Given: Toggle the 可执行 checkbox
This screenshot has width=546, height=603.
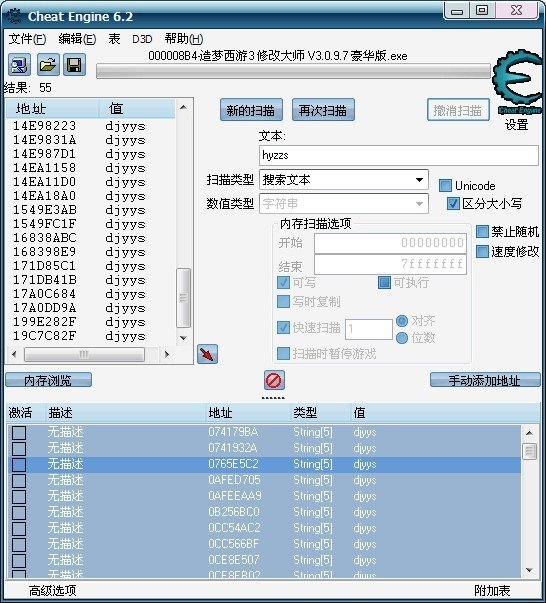Looking at the screenshot, I should coord(384,283).
